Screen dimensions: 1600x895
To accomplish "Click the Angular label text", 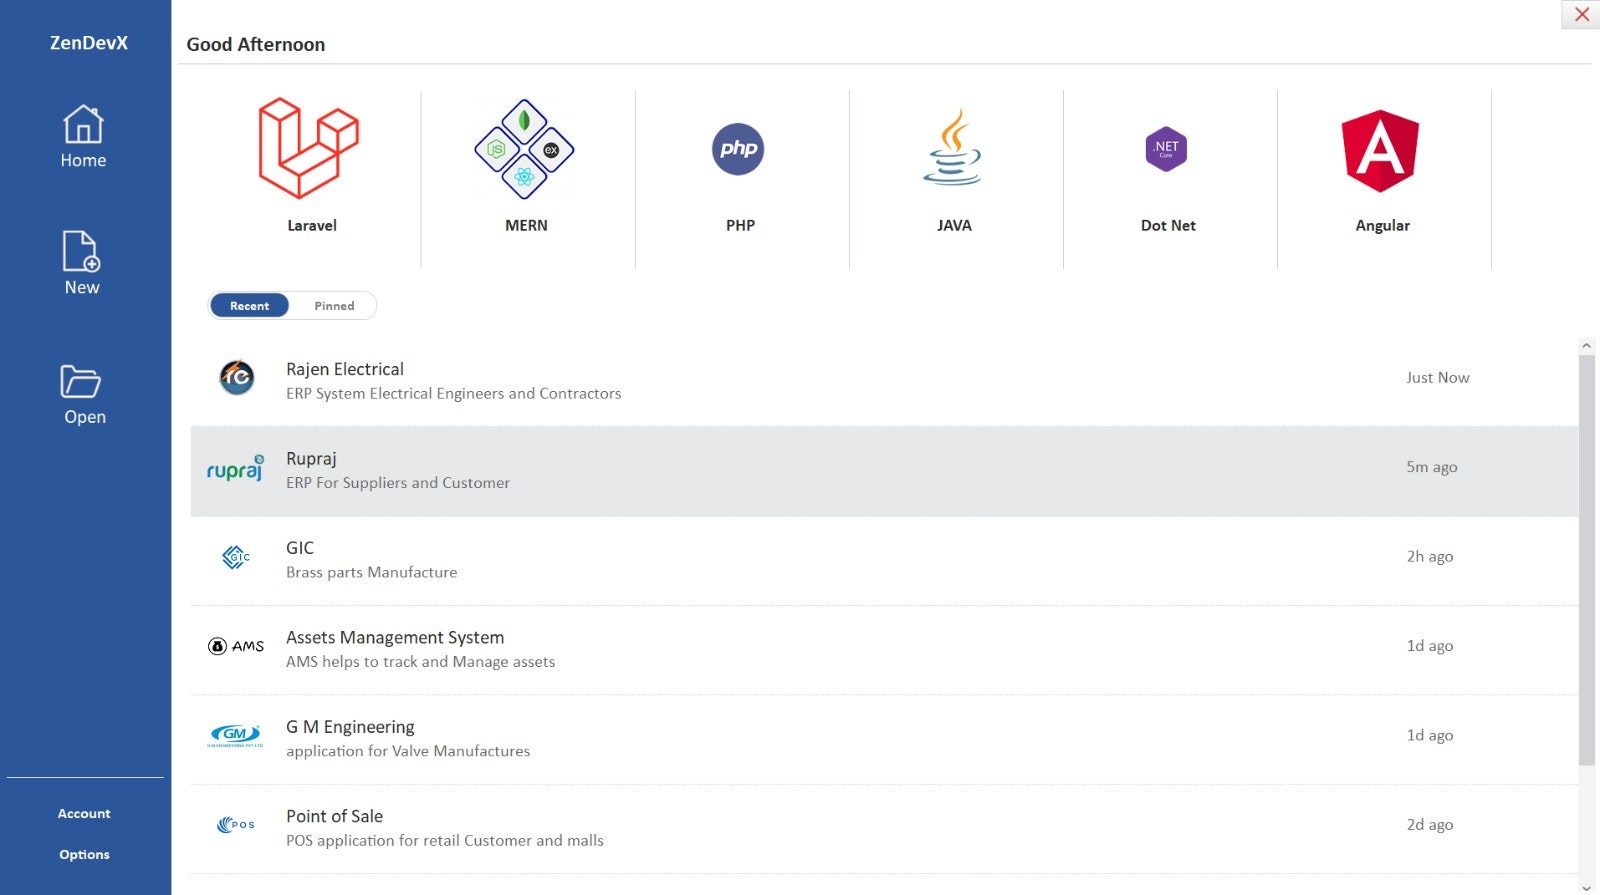I will coord(1382,226).
